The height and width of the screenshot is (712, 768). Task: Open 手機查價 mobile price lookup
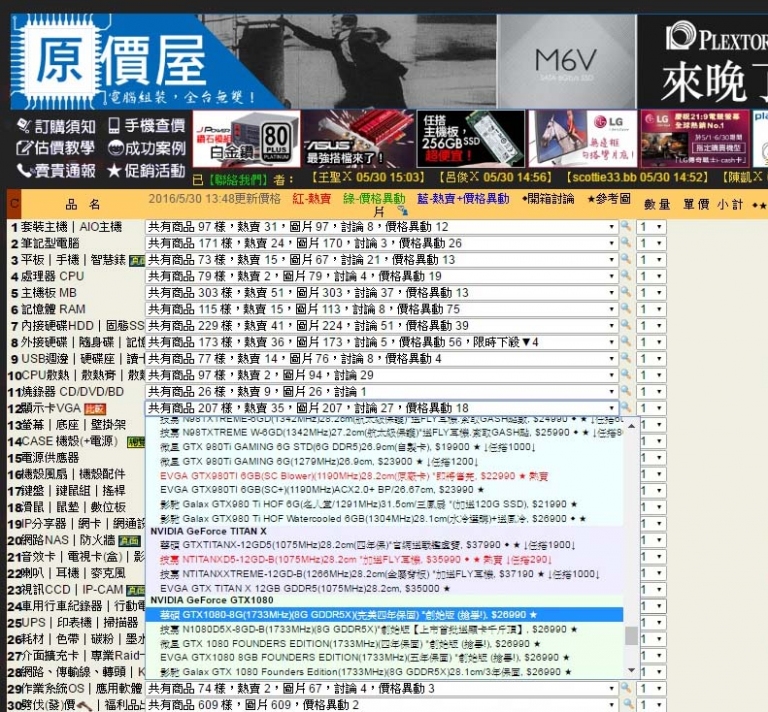(x=146, y=126)
